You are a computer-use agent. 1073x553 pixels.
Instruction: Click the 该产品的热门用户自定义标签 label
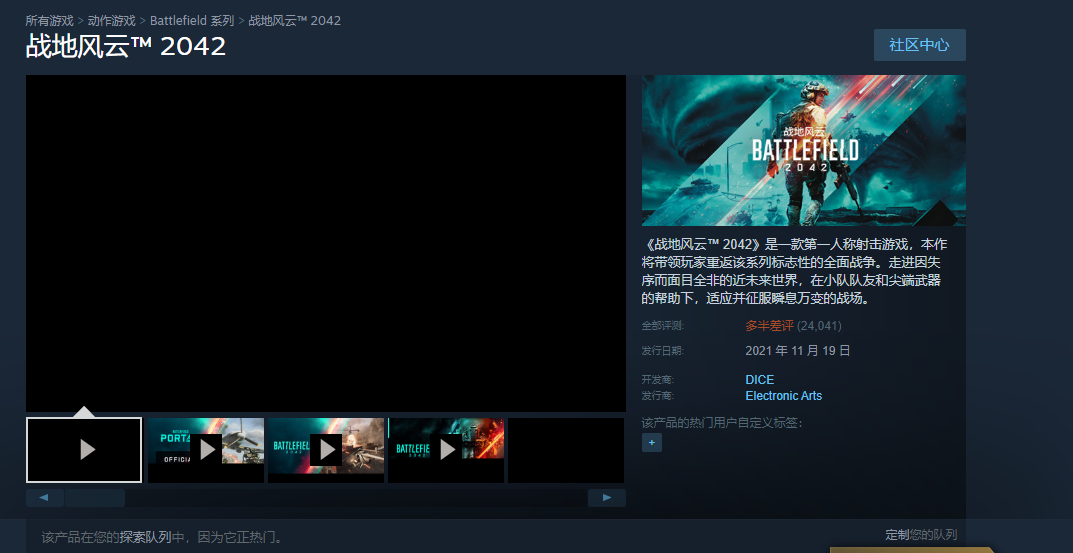tap(722, 423)
